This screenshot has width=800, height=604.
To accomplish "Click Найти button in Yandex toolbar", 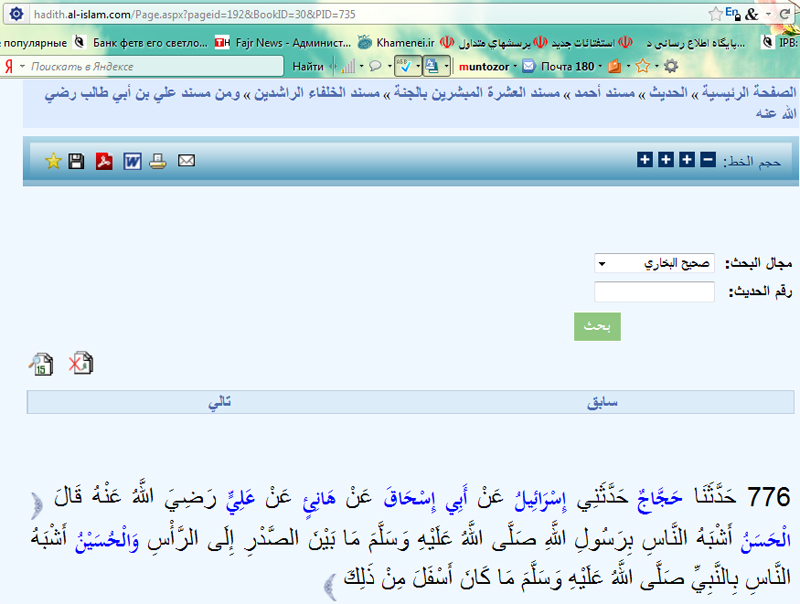I will [308, 66].
